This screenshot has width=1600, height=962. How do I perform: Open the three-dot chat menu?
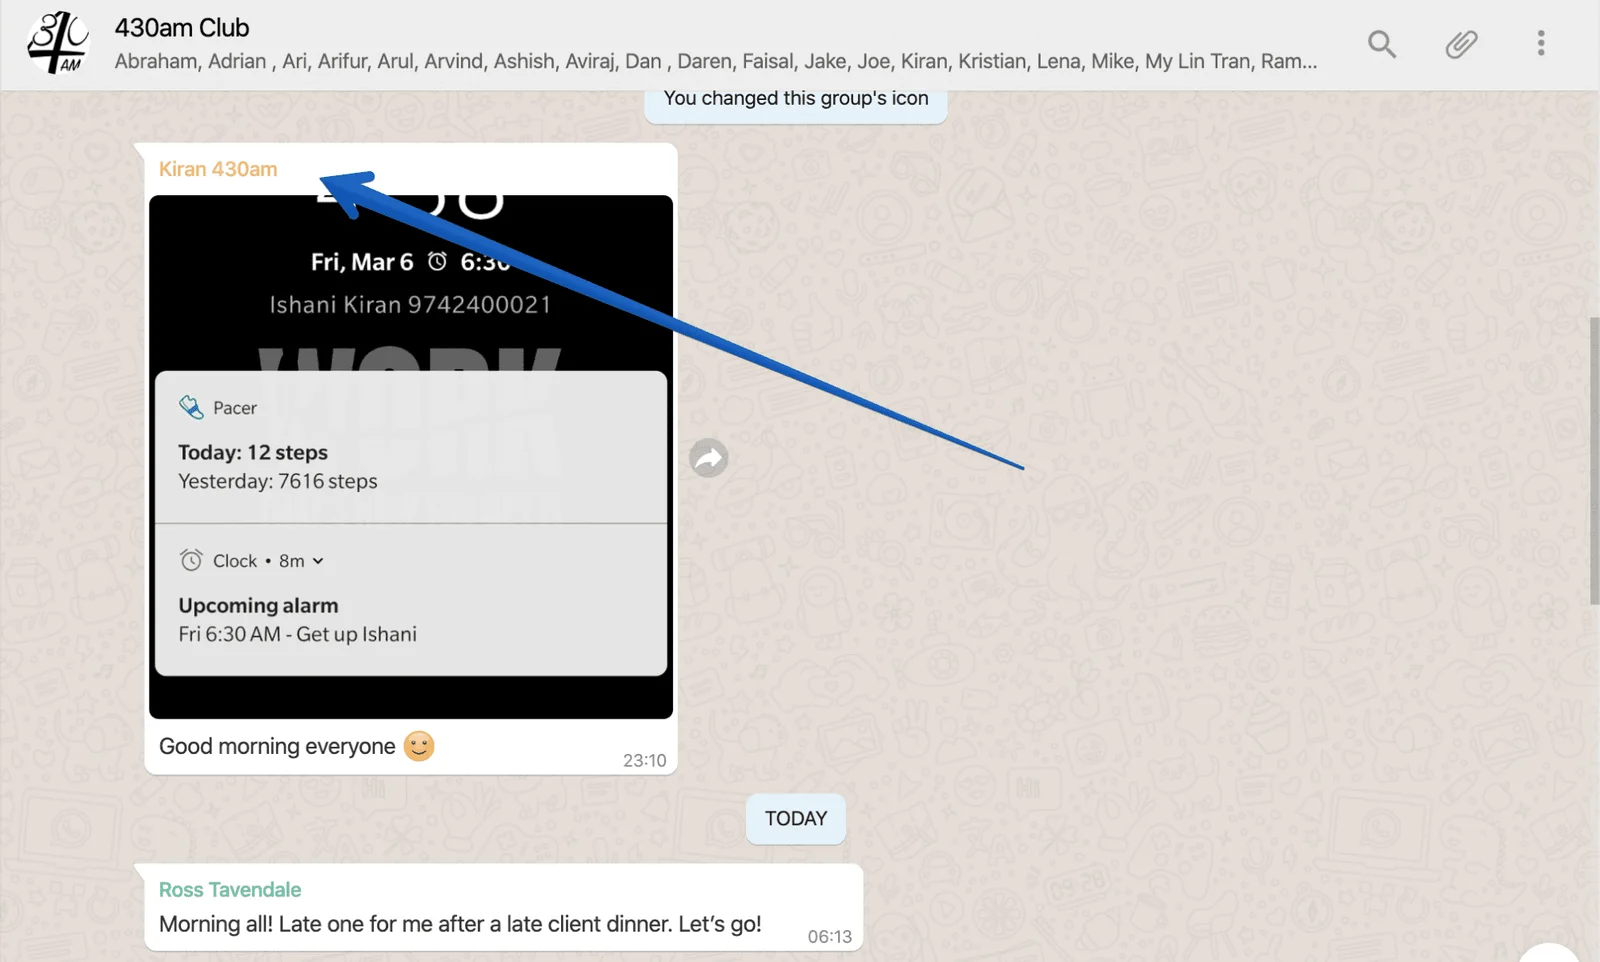[1541, 43]
